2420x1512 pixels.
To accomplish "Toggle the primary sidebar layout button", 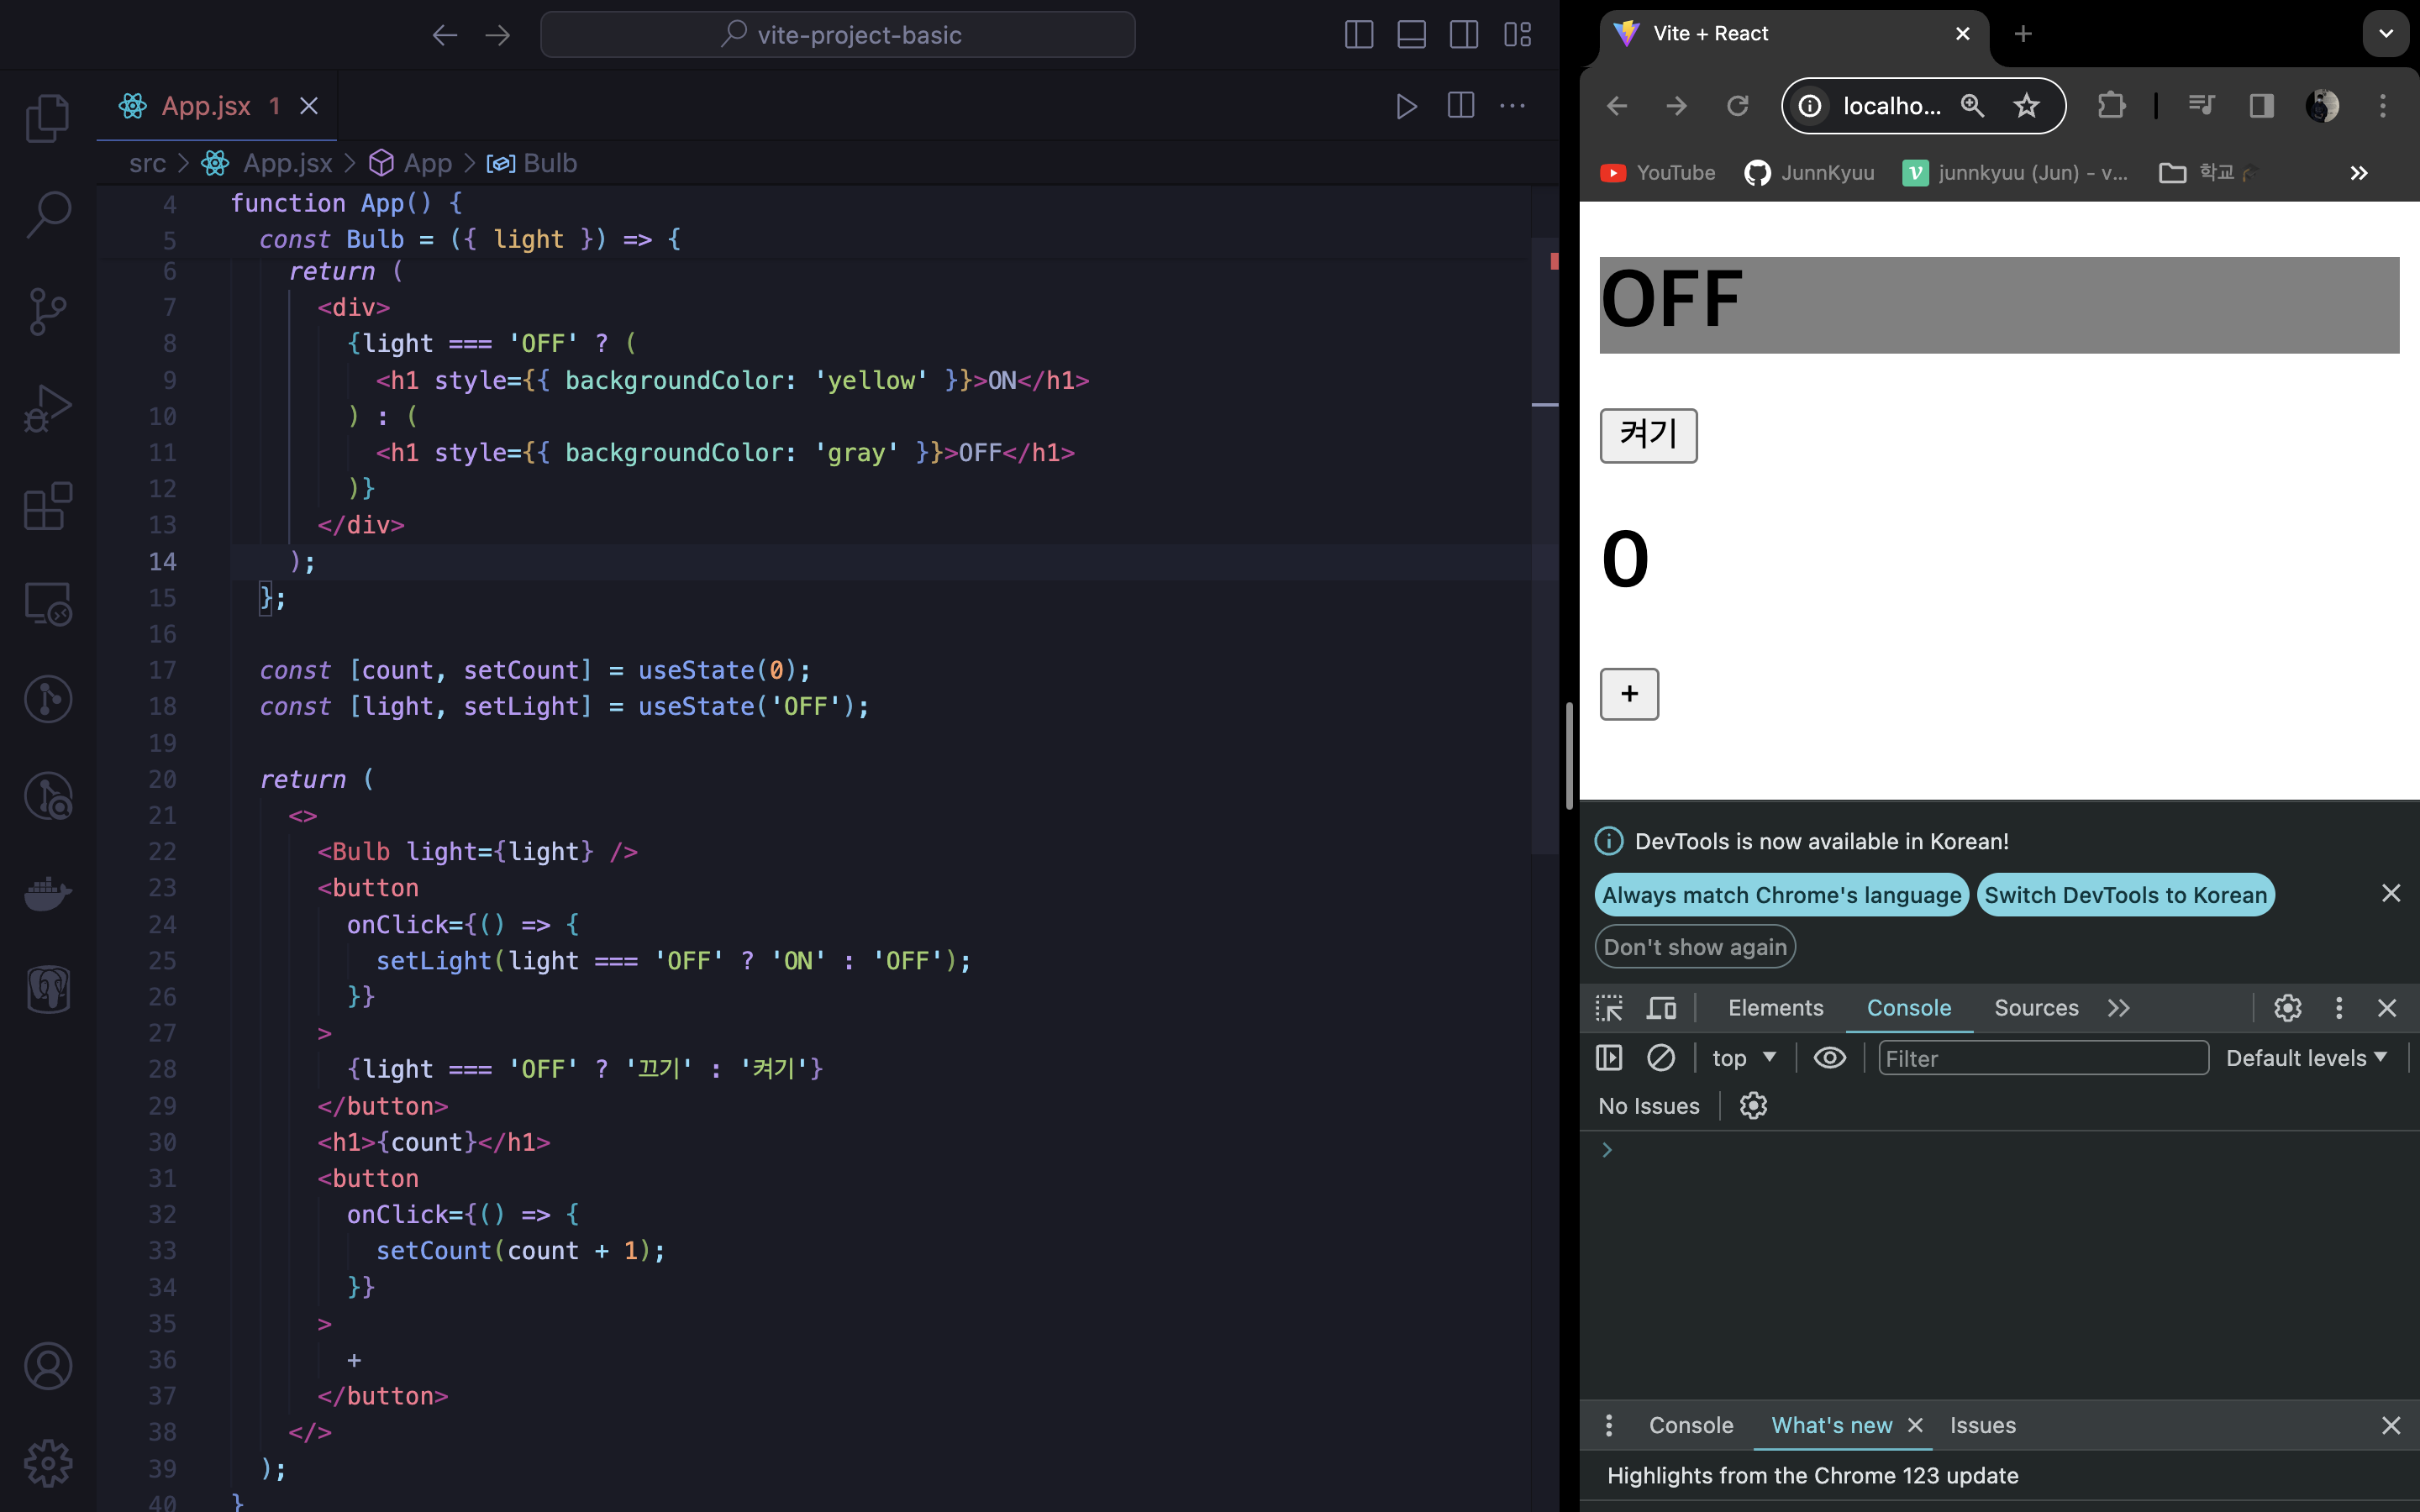I will coord(1358,35).
